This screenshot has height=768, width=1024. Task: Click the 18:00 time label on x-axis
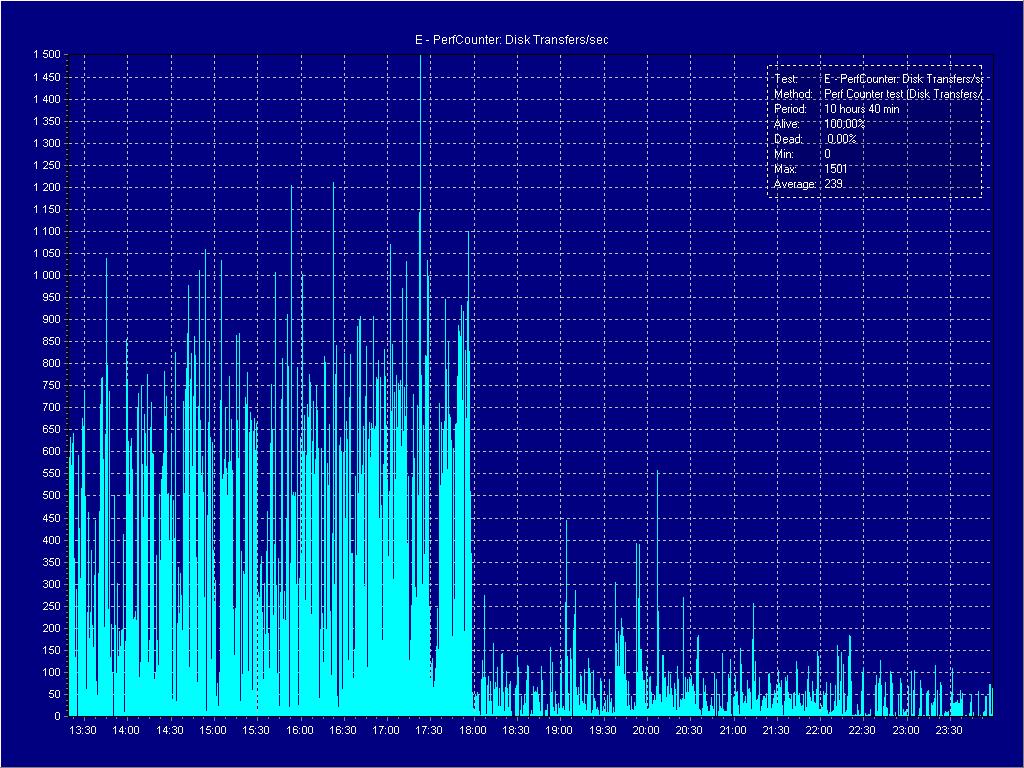coord(473,731)
